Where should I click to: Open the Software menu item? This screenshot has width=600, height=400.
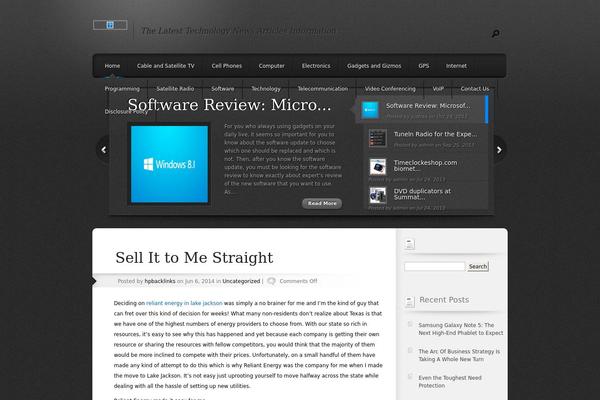pos(223,89)
